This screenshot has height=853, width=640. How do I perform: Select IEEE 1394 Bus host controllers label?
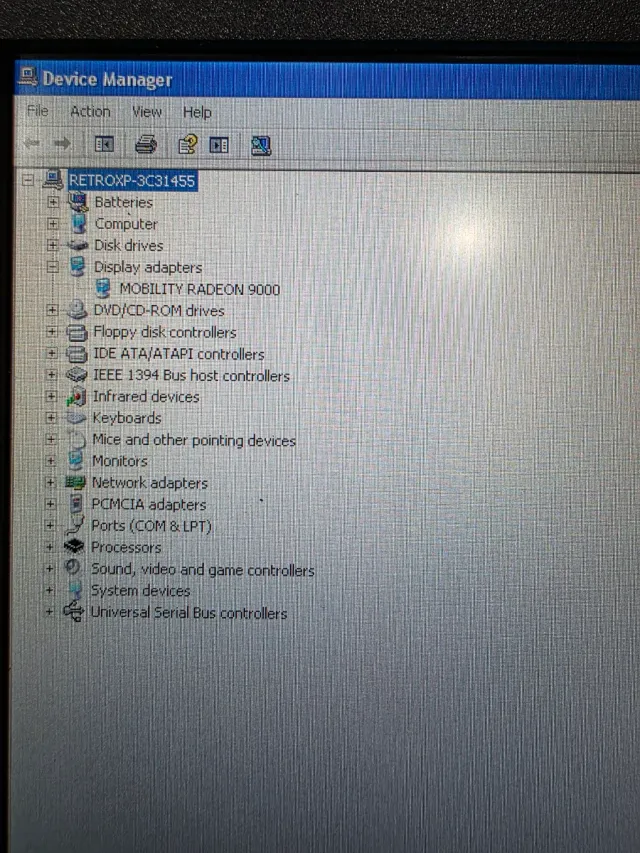tap(191, 375)
